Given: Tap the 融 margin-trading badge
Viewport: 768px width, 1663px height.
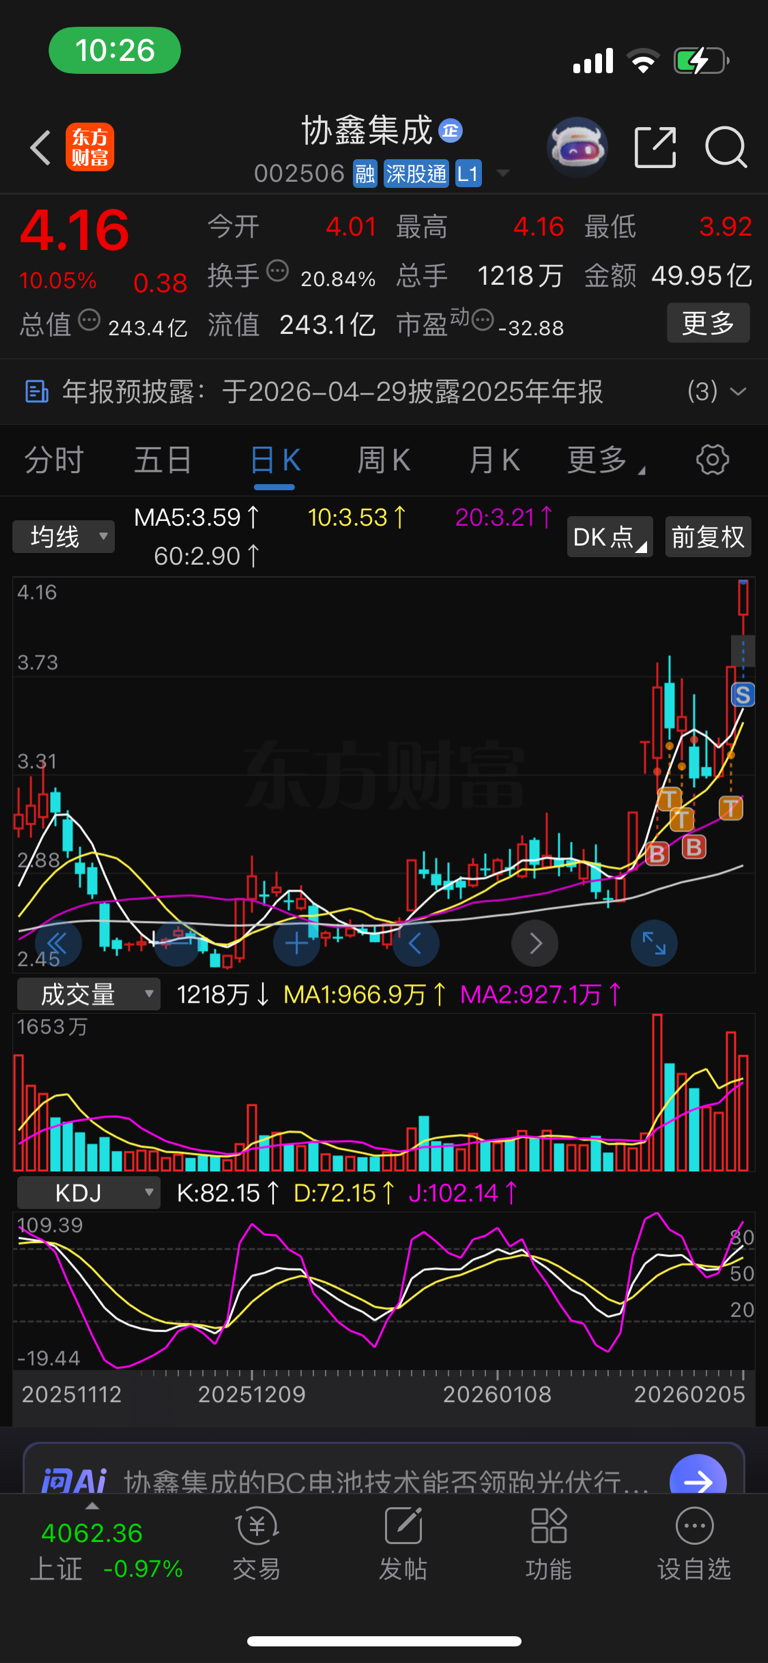Looking at the screenshot, I should point(365,174).
